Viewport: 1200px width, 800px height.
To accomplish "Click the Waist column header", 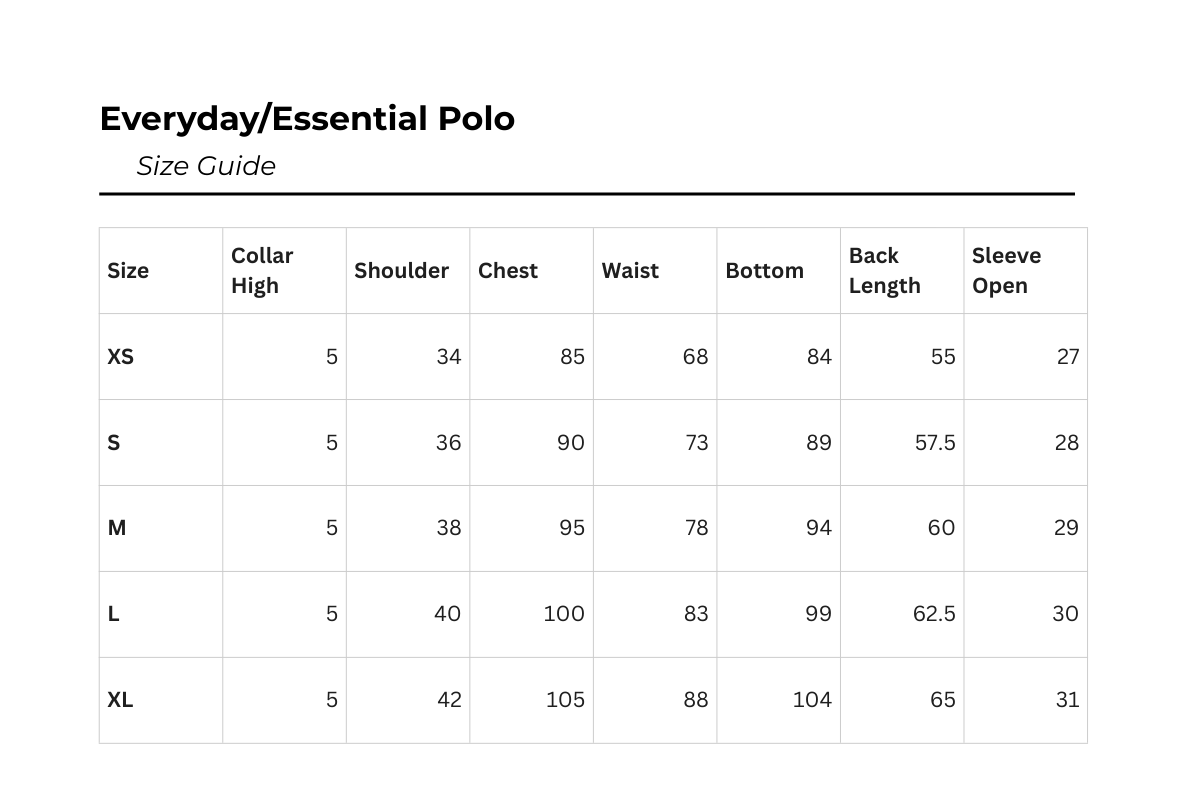I will coord(630,270).
